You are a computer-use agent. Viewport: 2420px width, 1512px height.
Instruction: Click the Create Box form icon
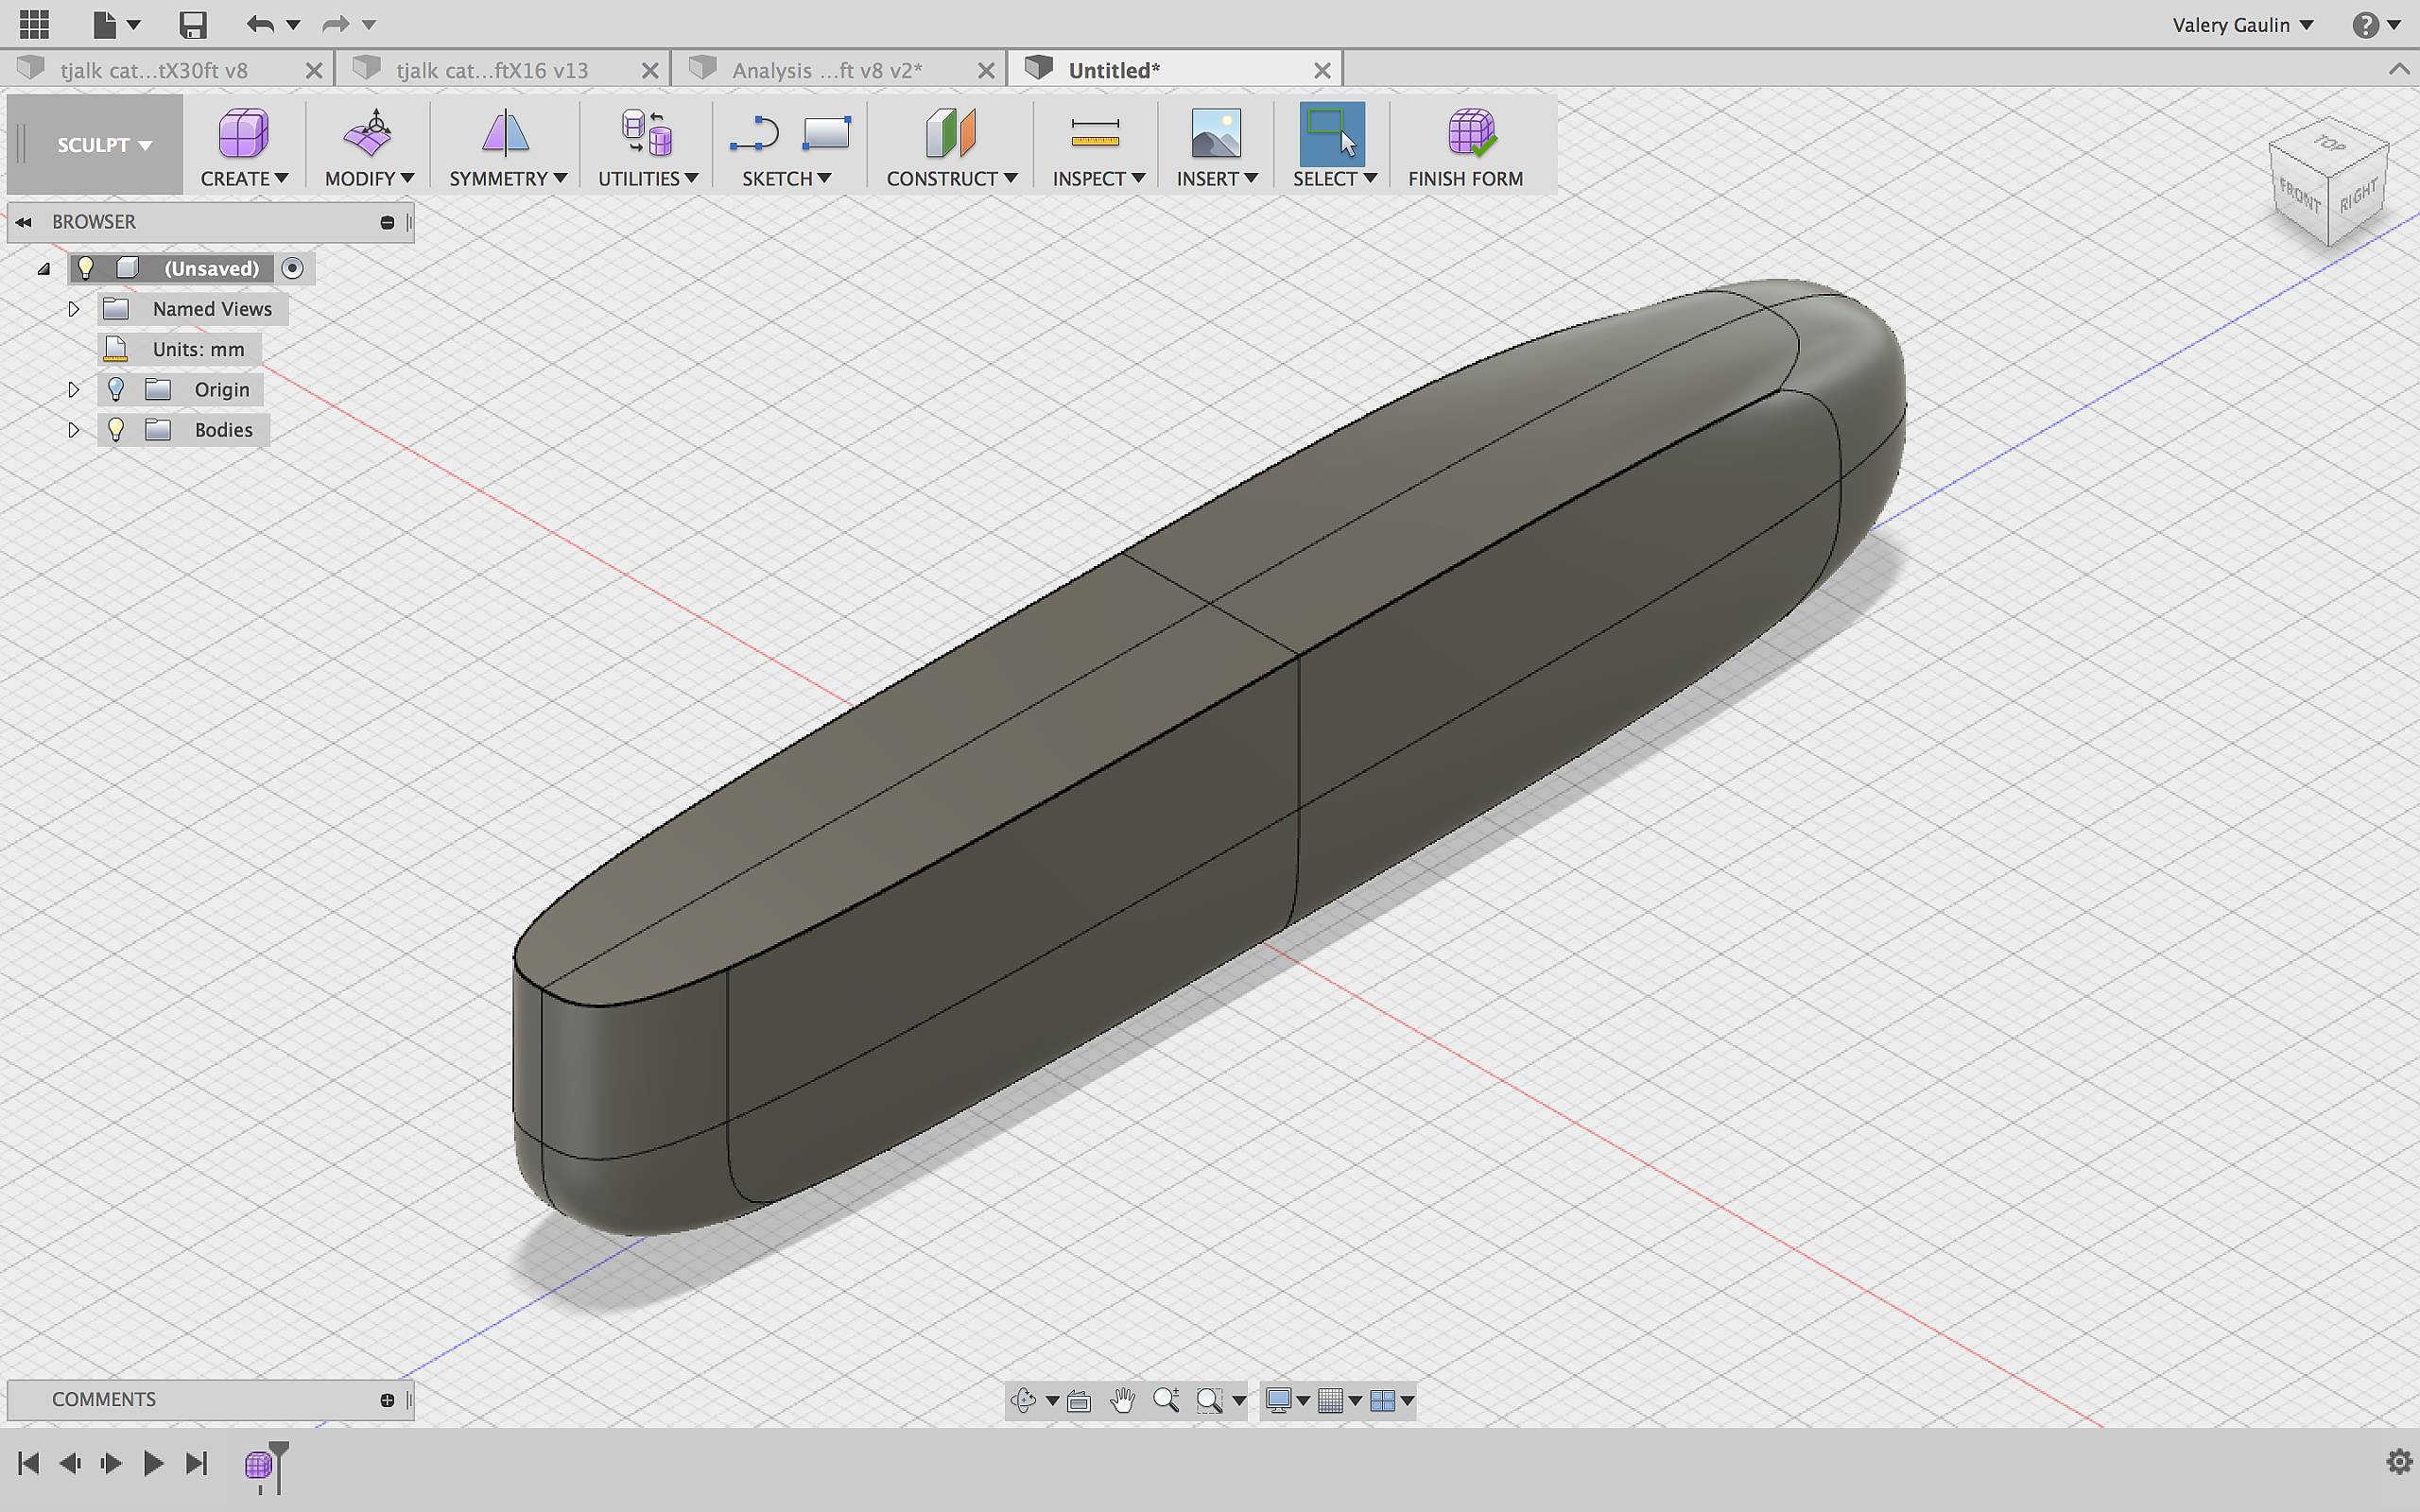tap(243, 133)
